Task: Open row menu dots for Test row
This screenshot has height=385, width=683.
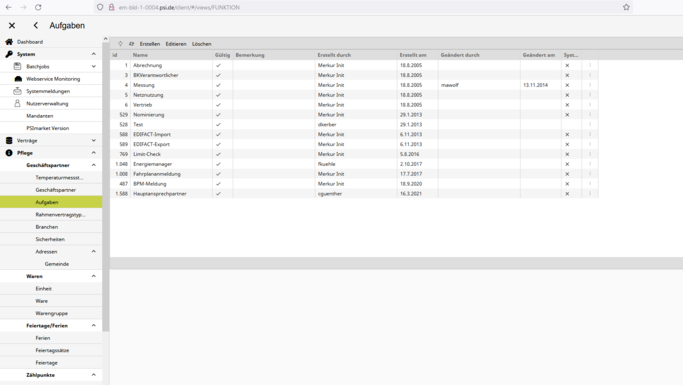Action: (x=590, y=124)
